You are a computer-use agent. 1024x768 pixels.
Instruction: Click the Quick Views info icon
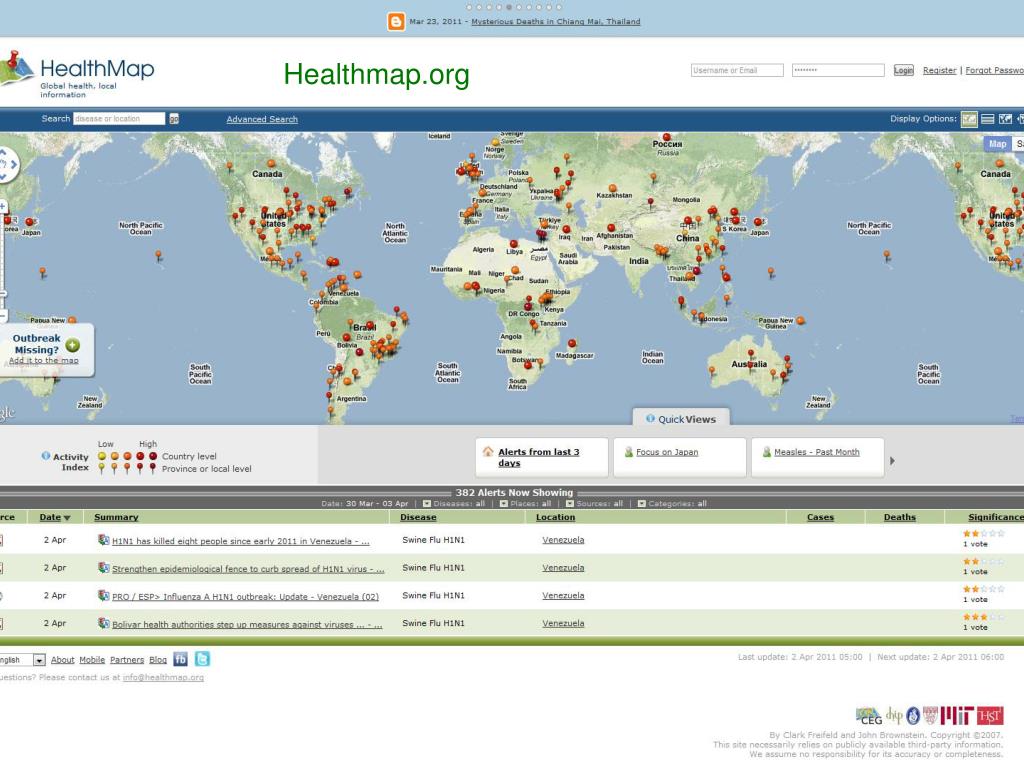click(x=650, y=419)
